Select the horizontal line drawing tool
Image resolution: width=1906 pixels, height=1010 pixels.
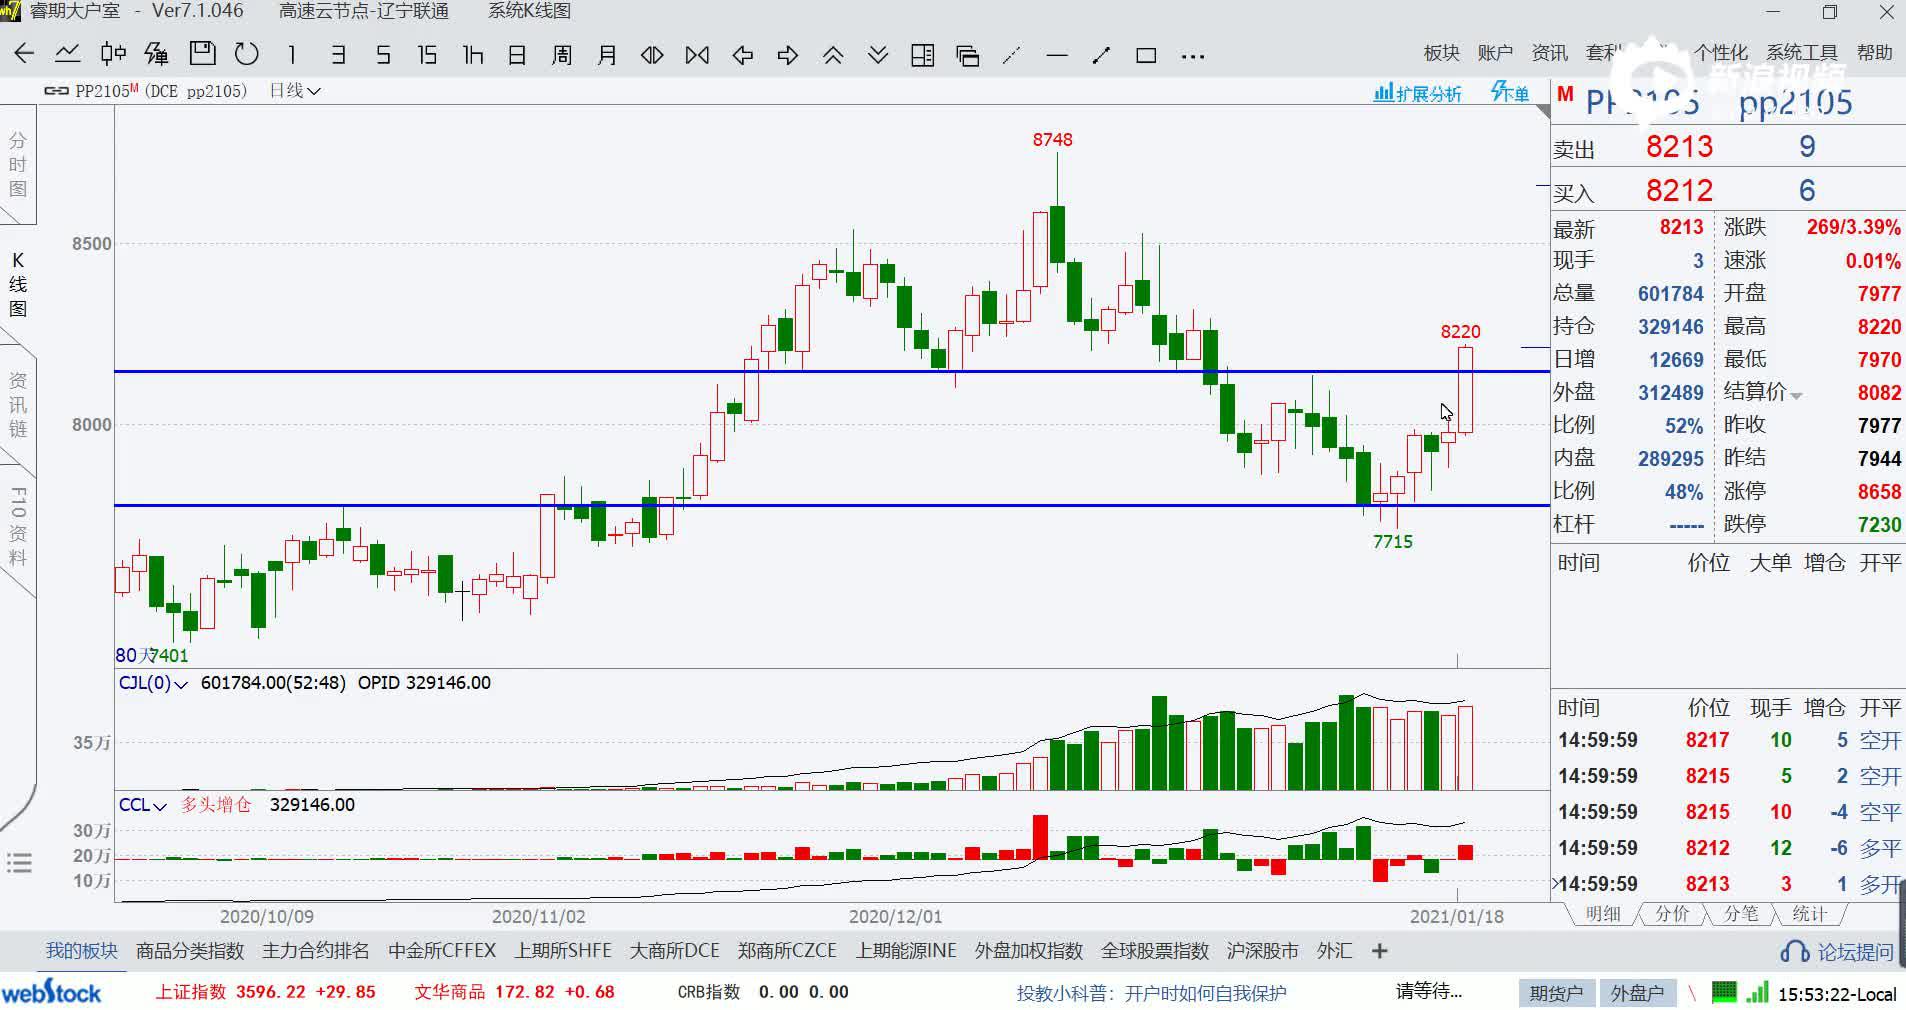(x=1057, y=55)
